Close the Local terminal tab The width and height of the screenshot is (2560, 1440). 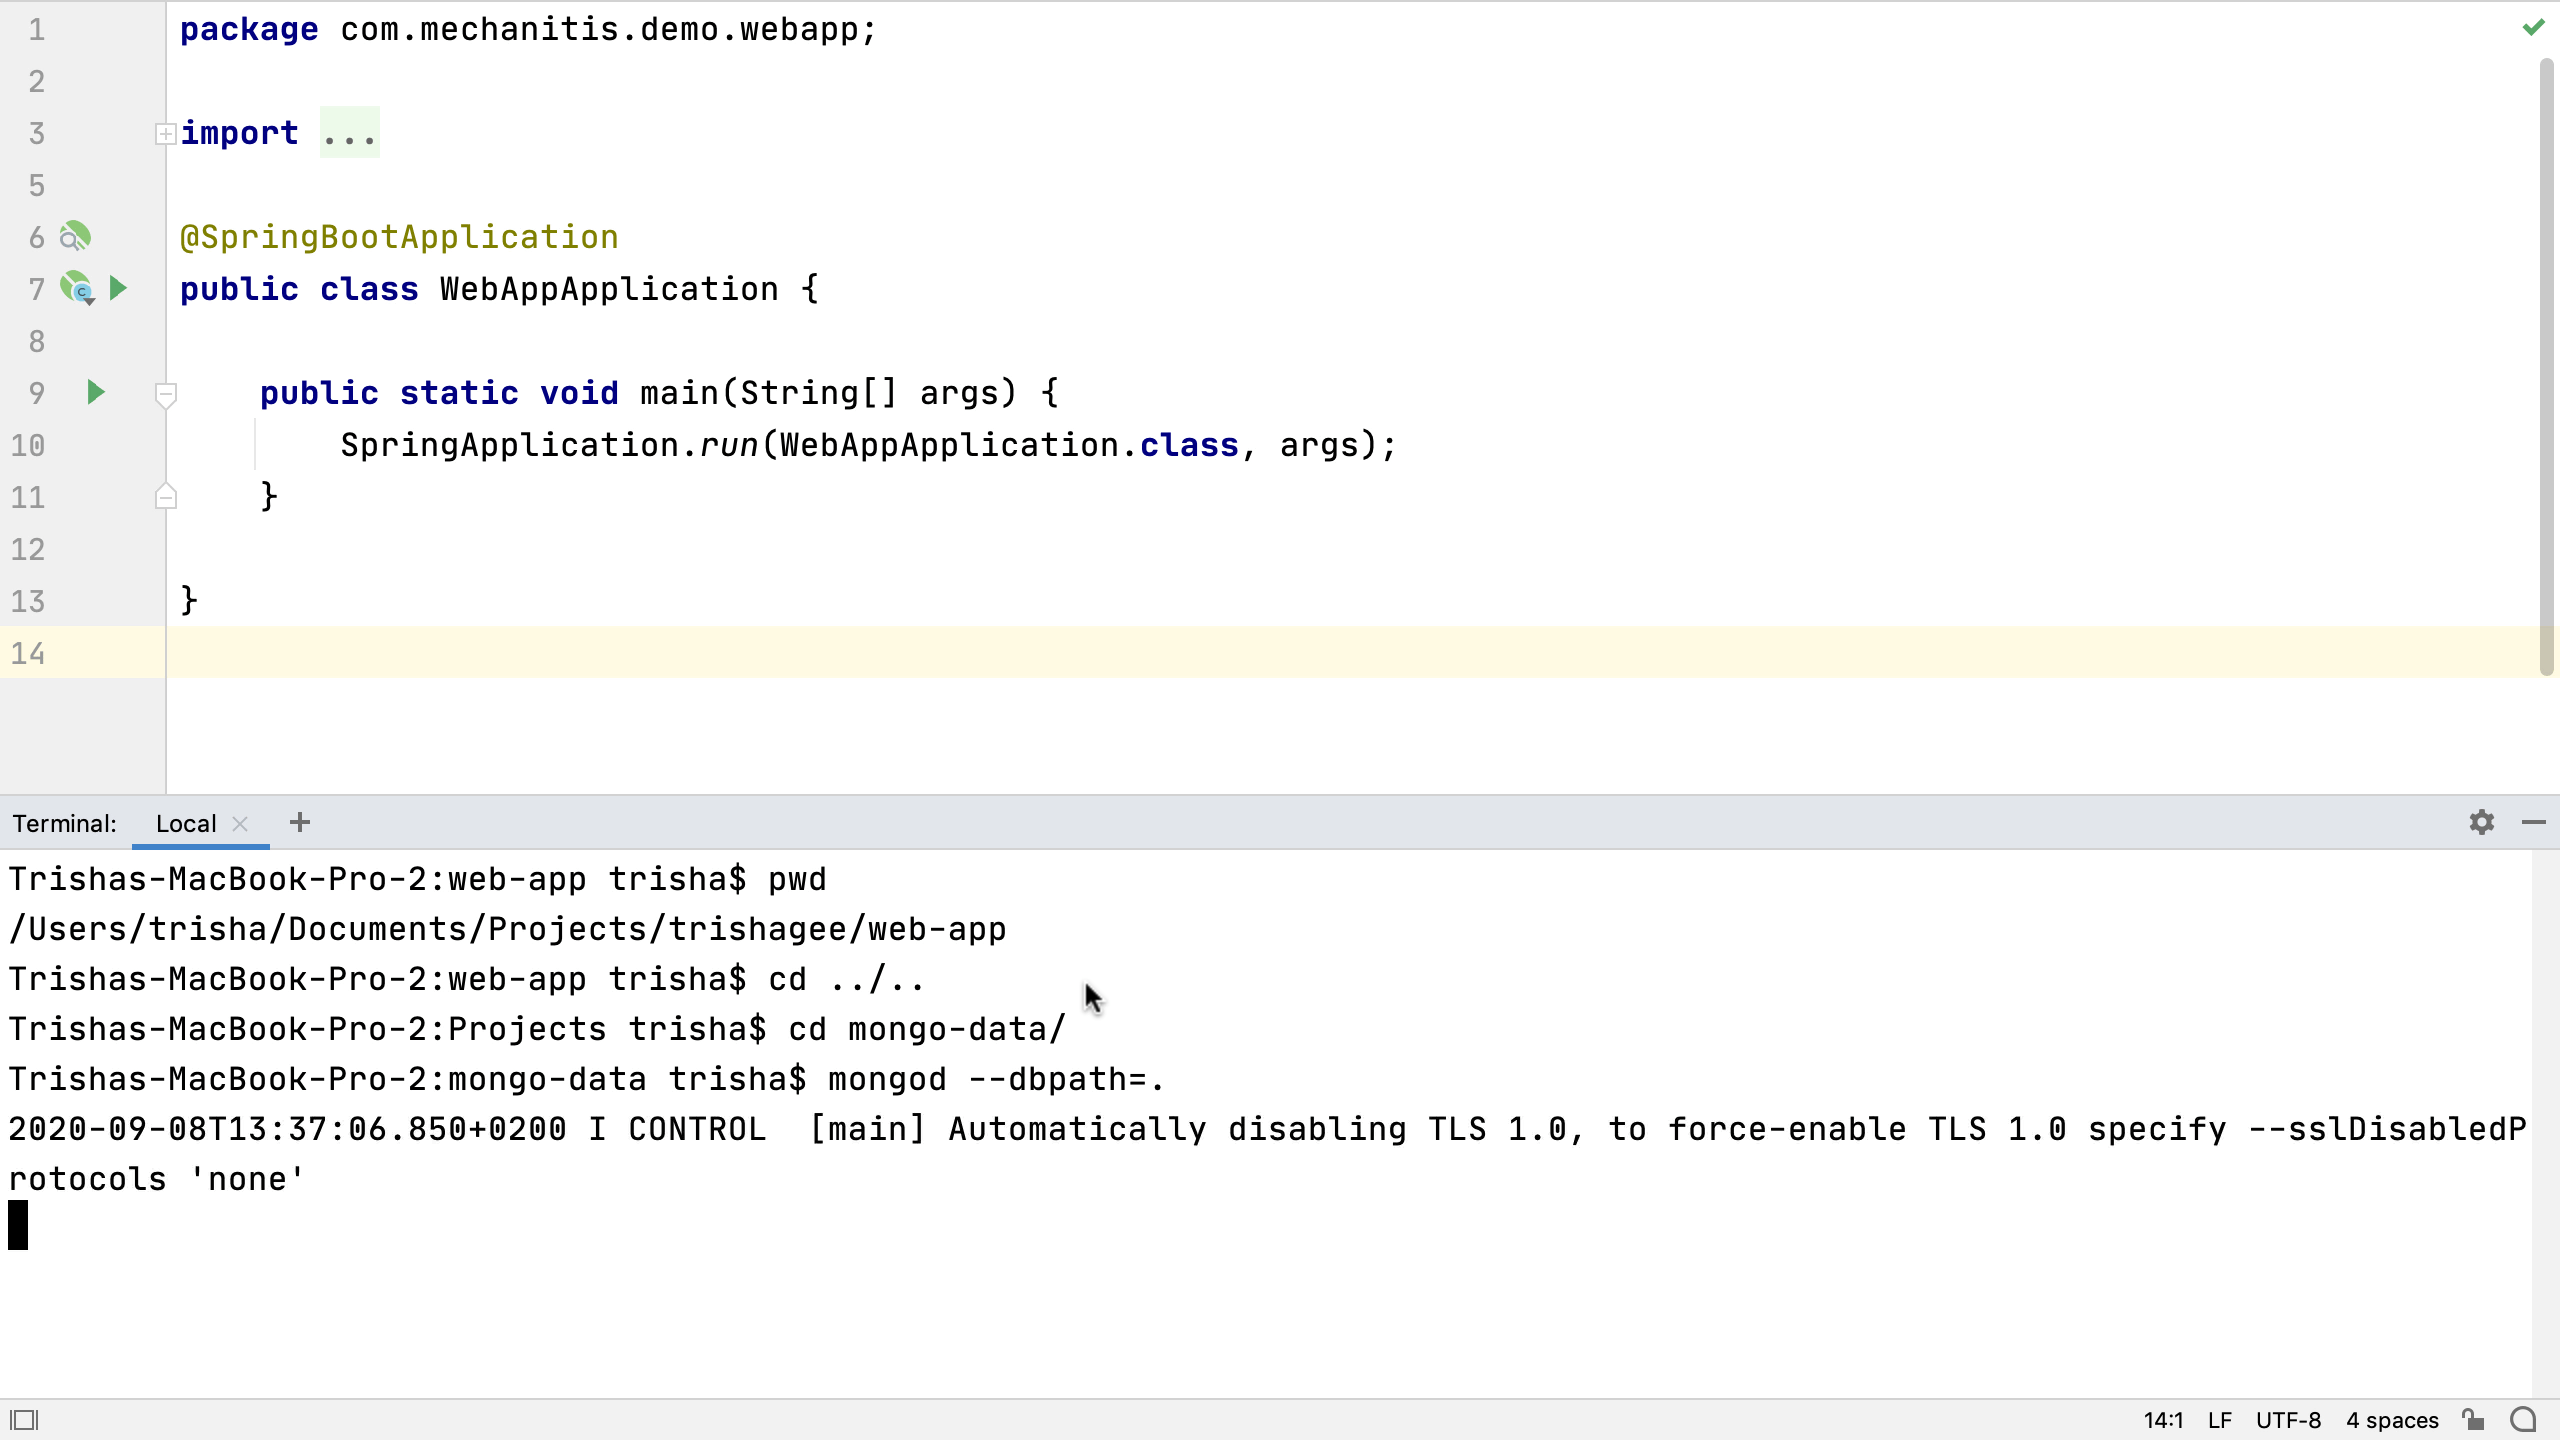tap(241, 823)
